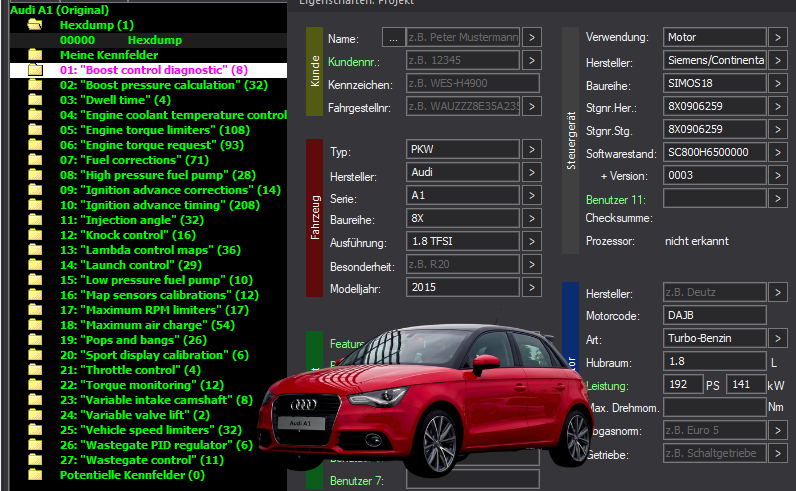Click folder icon of Ignition advance timing

click(x=35, y=205)
